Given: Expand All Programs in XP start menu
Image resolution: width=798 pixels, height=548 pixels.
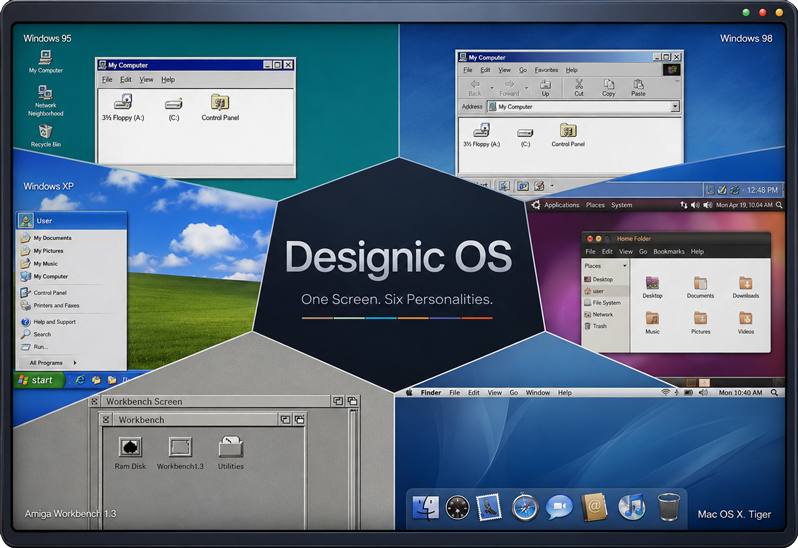Looking at the screenshot, I should tap(53, 363).
